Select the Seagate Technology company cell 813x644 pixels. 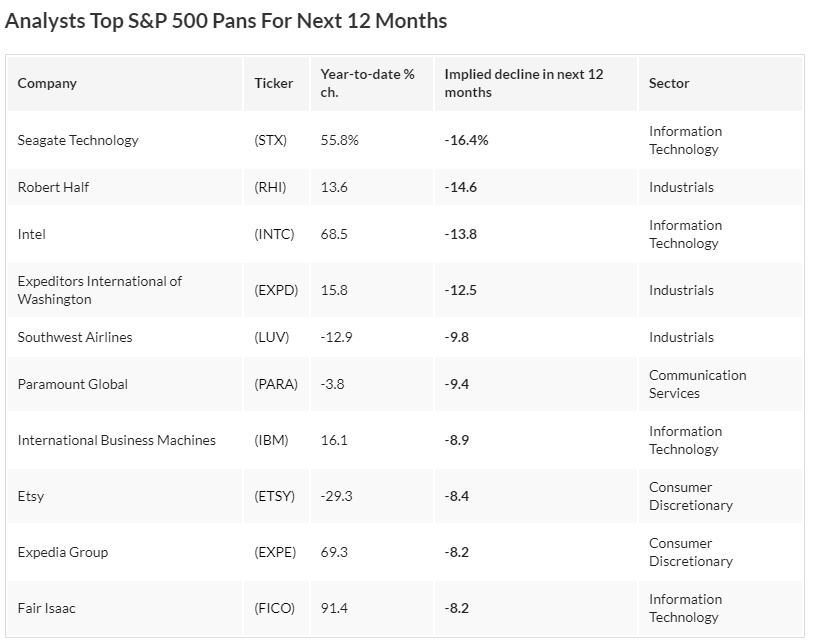[78, 140]
